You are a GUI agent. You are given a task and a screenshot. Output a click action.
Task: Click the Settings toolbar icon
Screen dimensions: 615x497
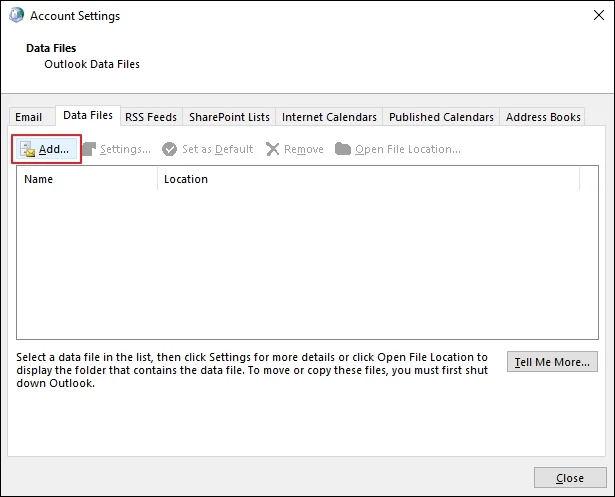(x=90, y=149)
